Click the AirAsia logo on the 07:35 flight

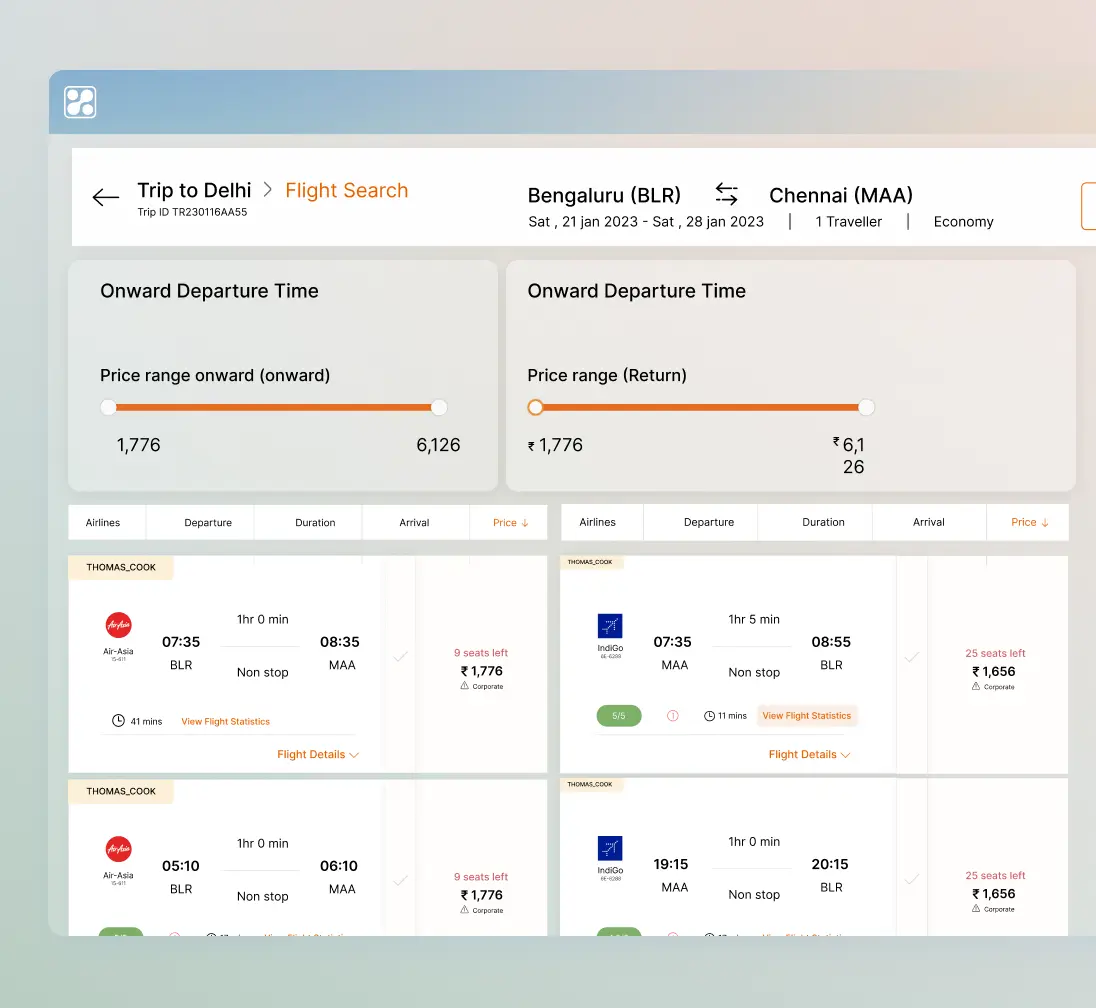[x=118, y=625]
